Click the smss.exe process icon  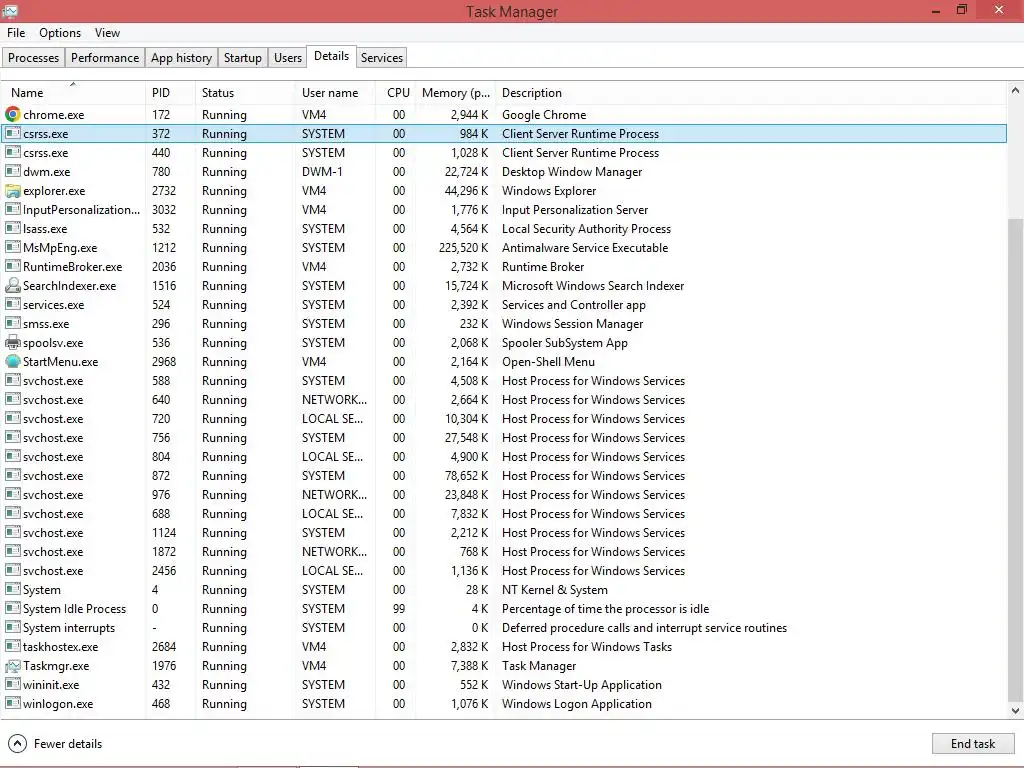tap(12, 323)
